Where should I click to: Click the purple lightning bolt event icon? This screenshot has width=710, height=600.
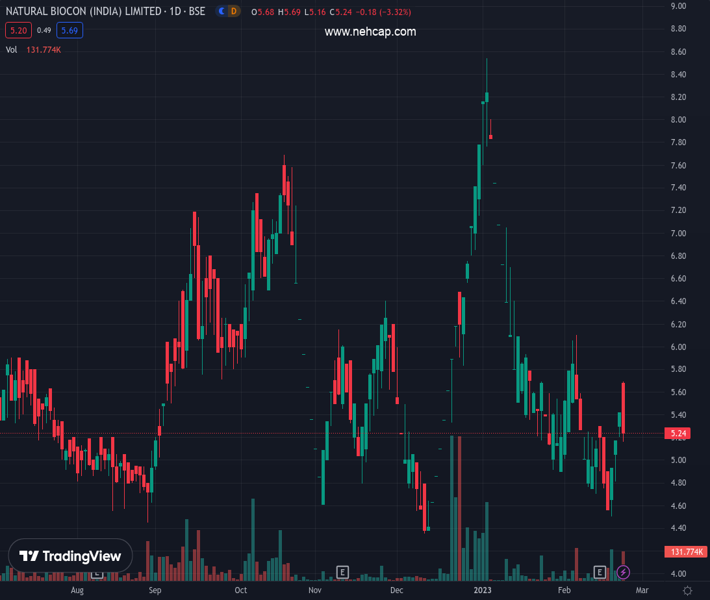(623, 572)
